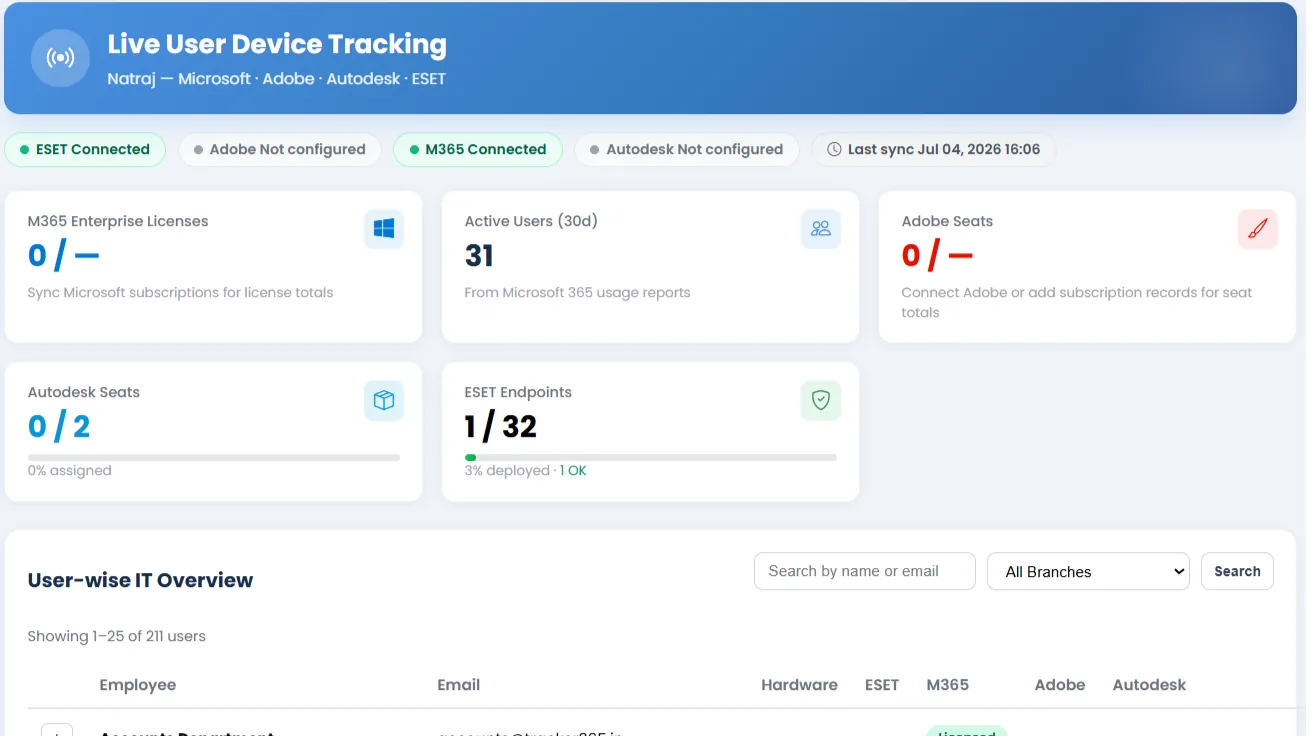Click the Active Users count 31

(479, 256)
